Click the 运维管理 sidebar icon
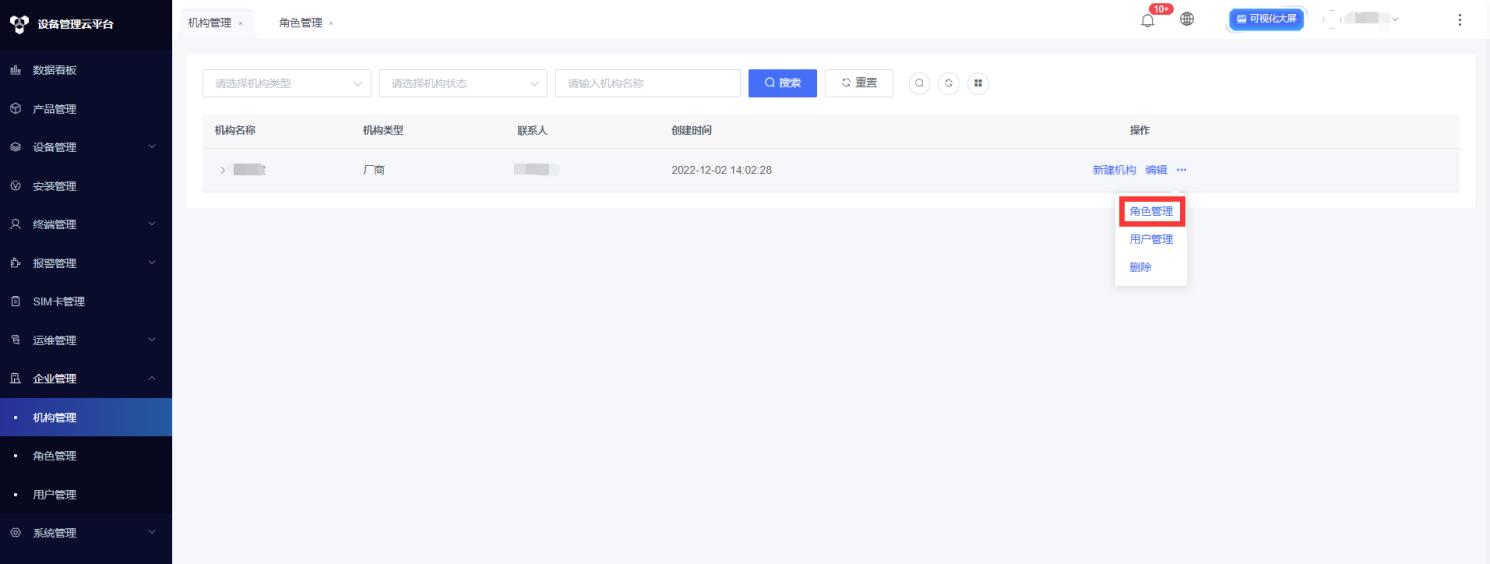The width and height of the screenshot is (1490, 564). click(15, 340)
